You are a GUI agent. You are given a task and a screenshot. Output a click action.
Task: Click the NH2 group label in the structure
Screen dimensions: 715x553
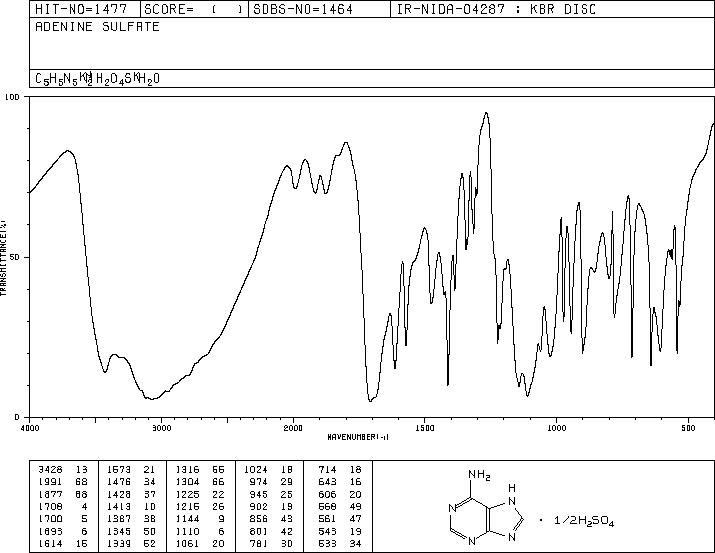[x=479, y=475]
